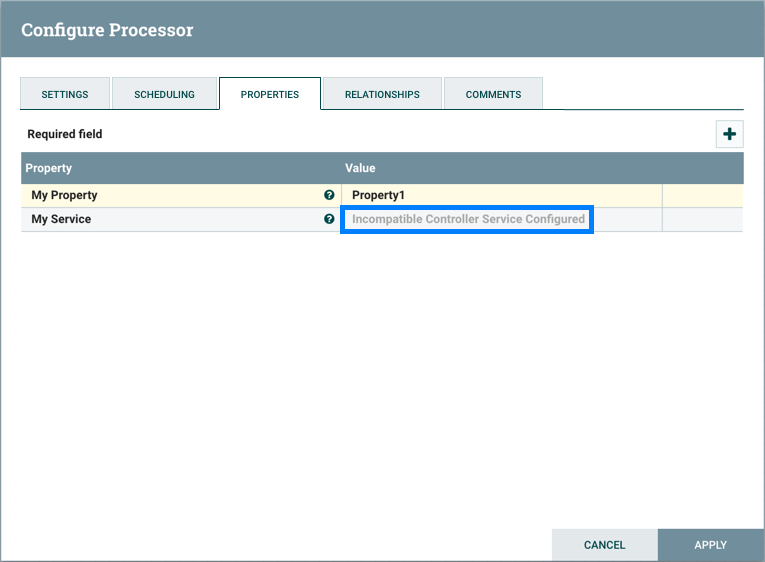Go to the Relationships tab
The image size is (765, 562).
pyautogui.click(x=382, y=94)
